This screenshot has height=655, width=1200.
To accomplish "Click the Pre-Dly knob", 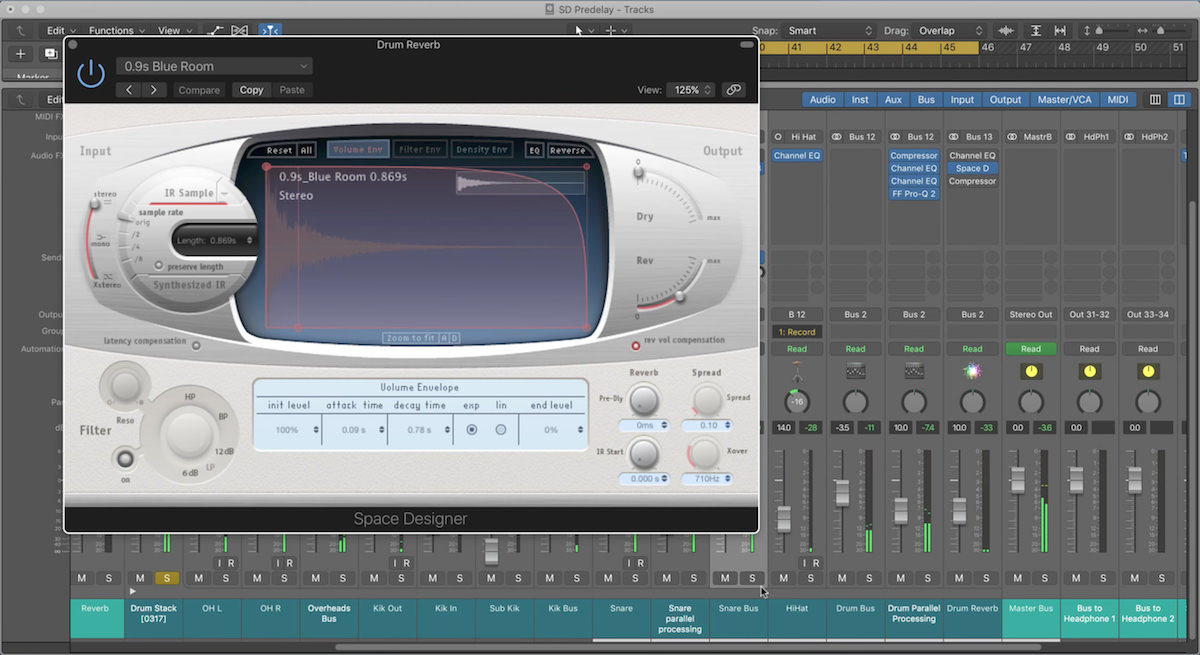I will point(645,401).
